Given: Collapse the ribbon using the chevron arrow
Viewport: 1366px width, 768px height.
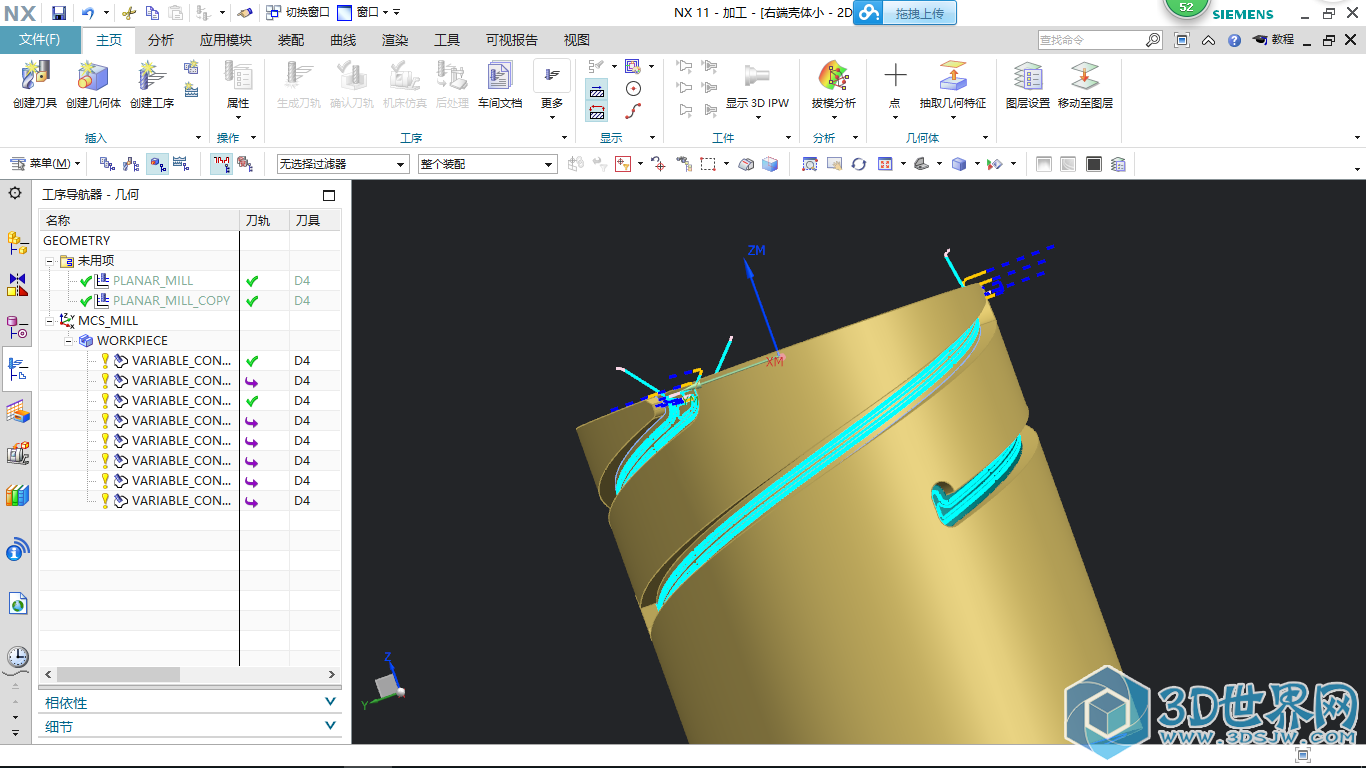Looking at the screenshot, I should pyautogui.click(x=1208, y=40).
